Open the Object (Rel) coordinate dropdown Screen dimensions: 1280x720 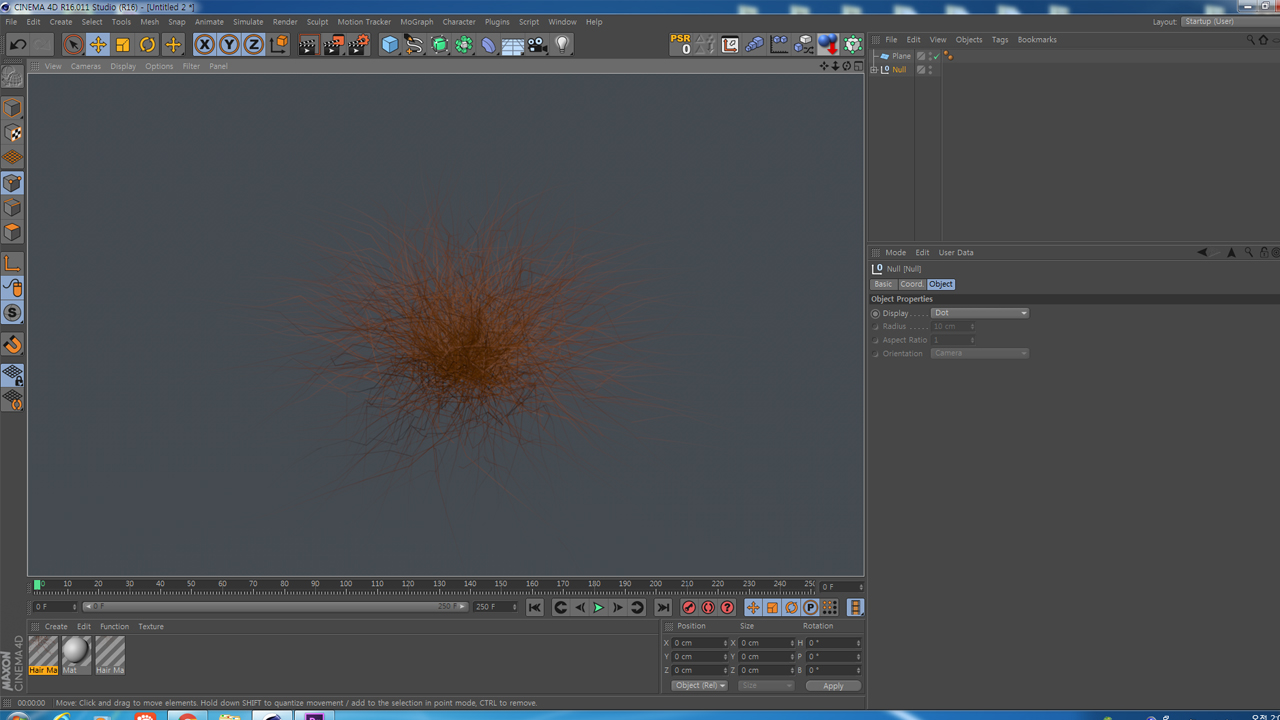click(x=699, y=686)
